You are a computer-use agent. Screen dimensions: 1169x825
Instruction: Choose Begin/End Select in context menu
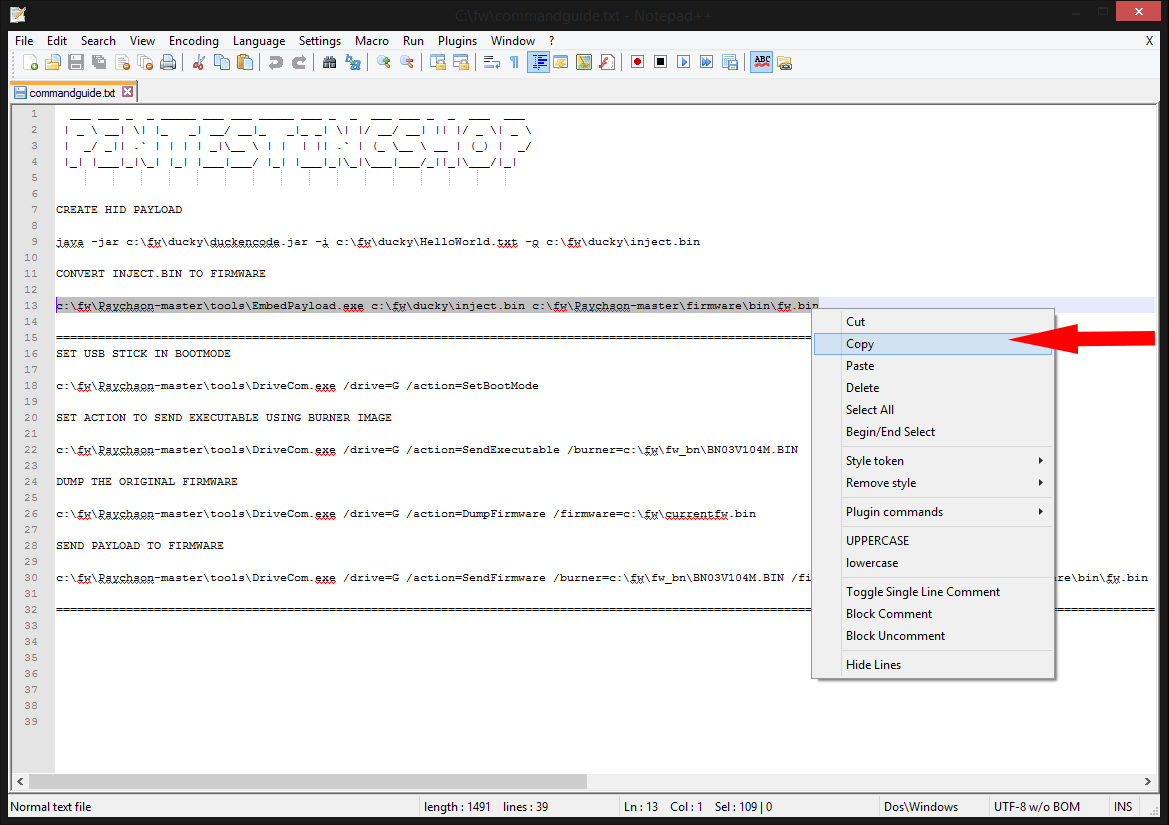click(933, 432)
